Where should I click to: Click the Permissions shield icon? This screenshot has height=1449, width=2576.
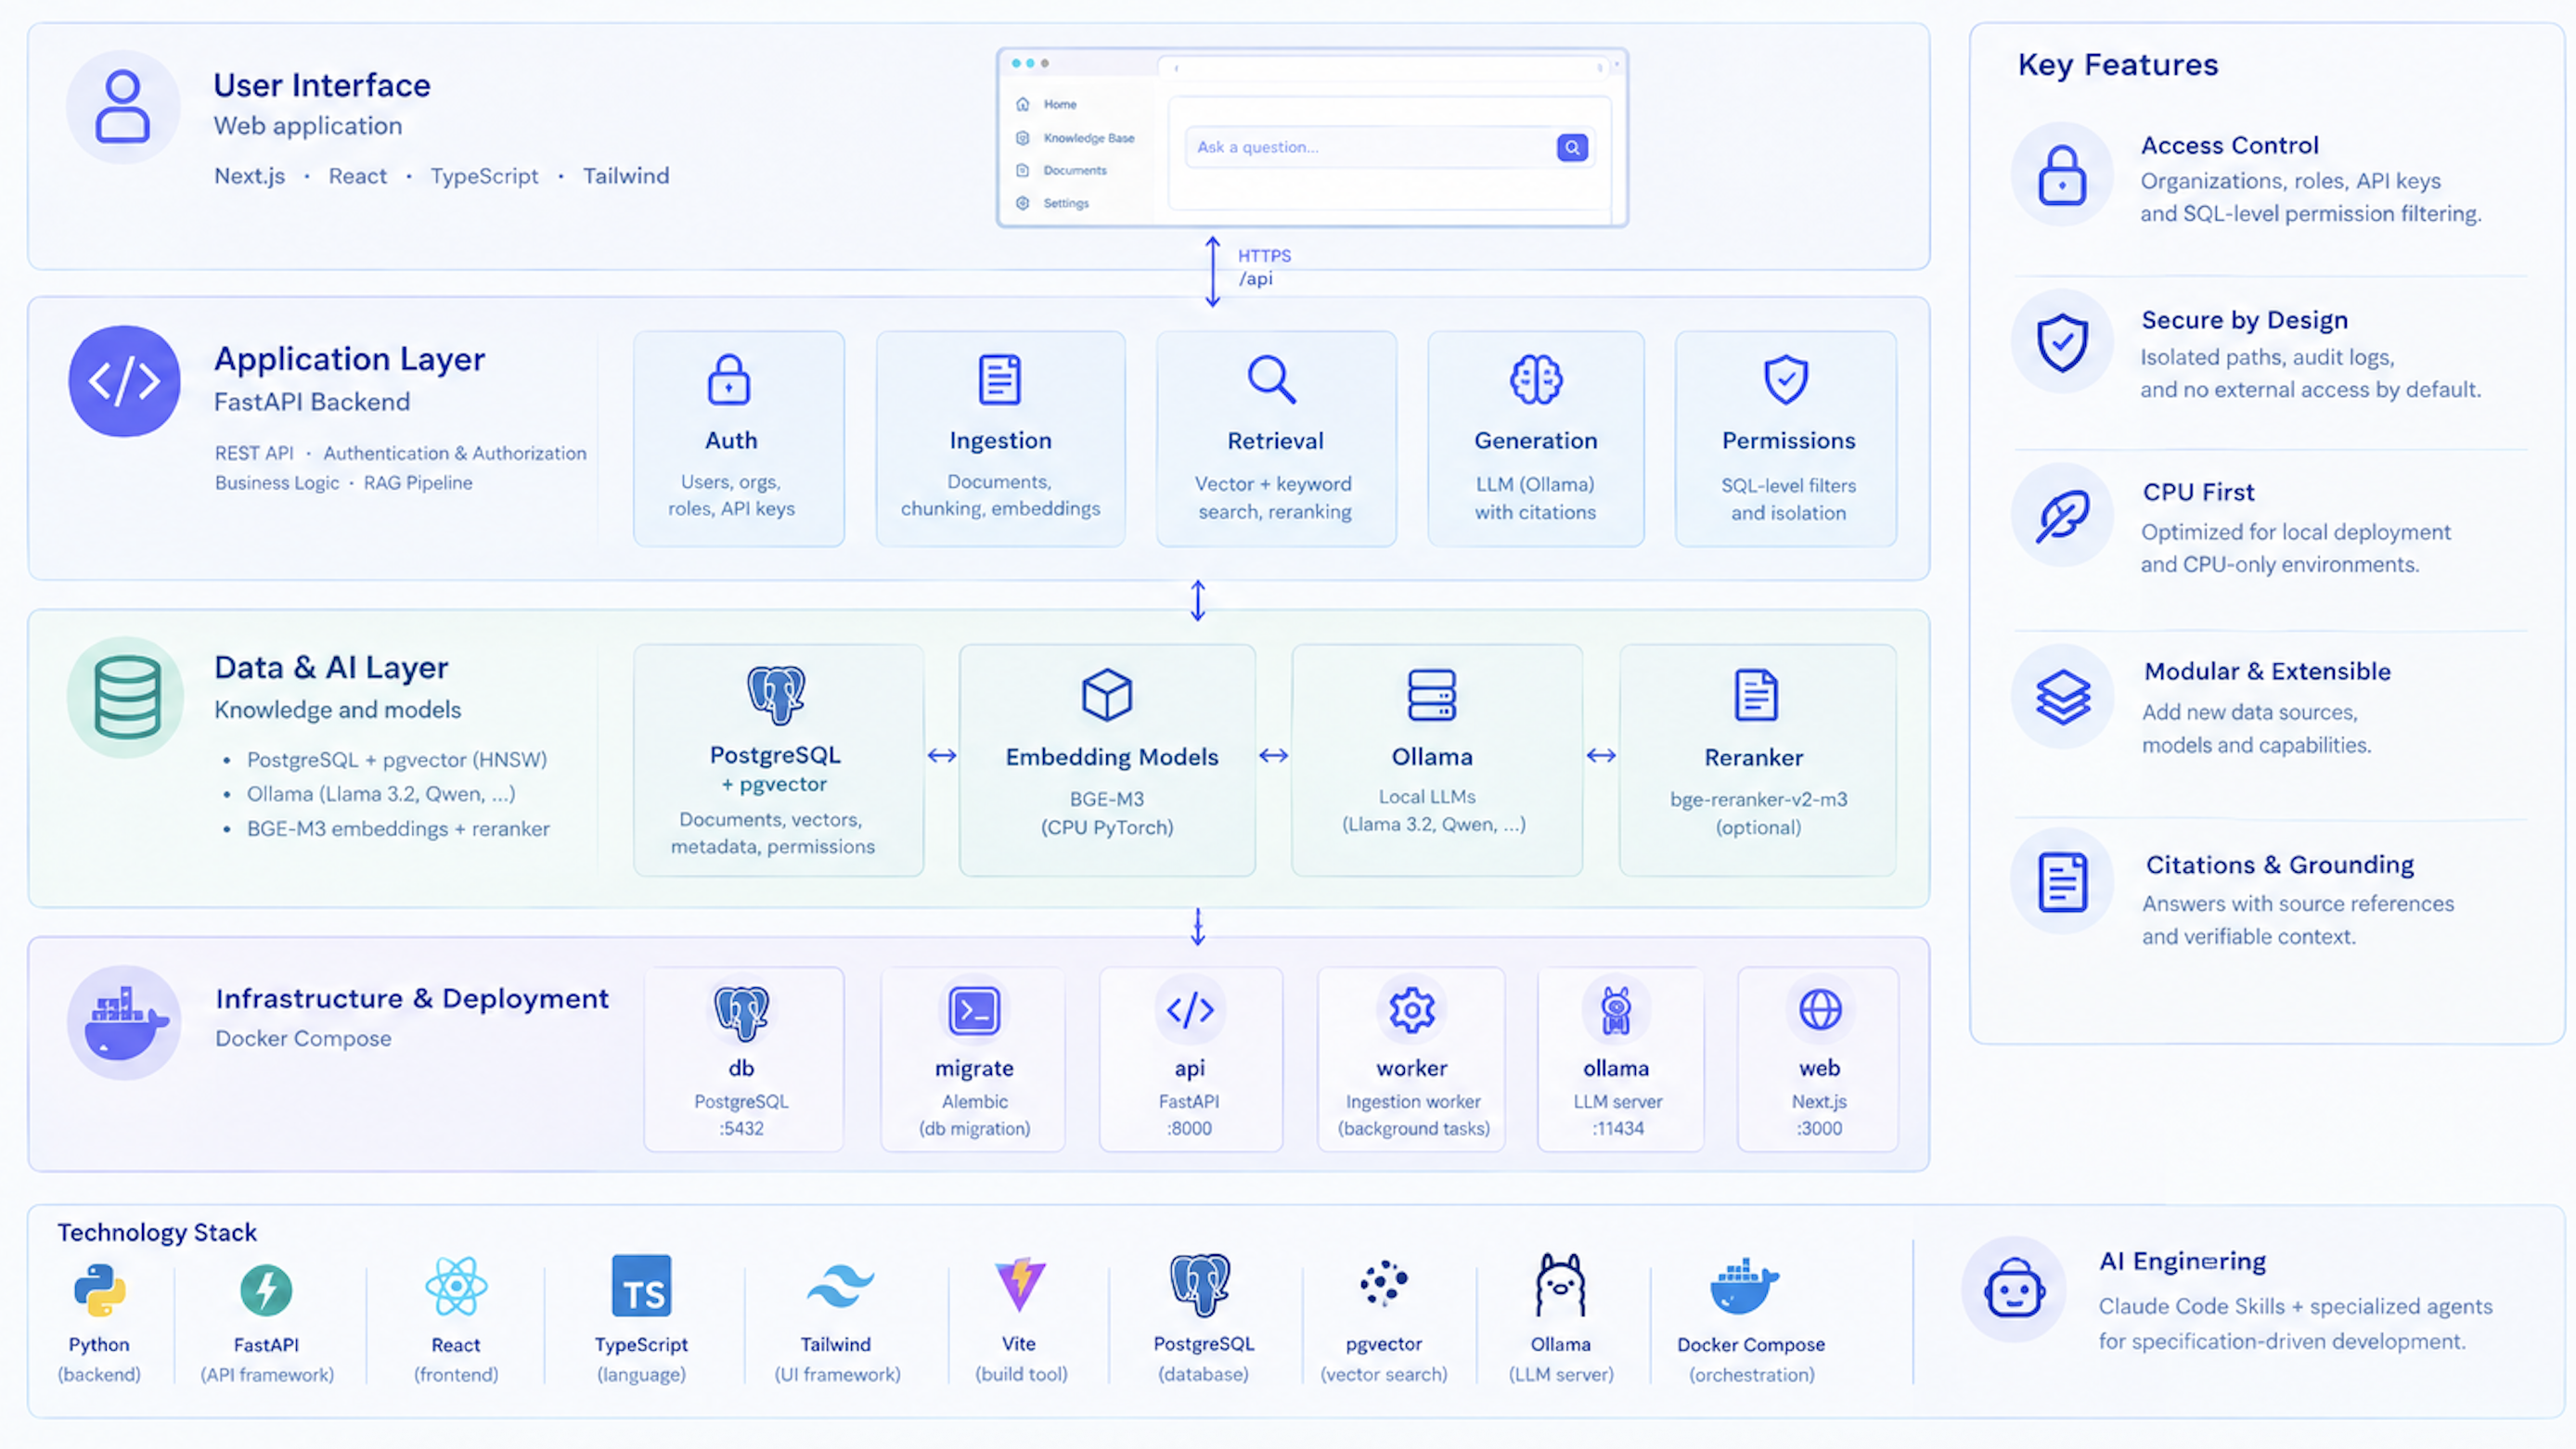[x=1786, y=379]
